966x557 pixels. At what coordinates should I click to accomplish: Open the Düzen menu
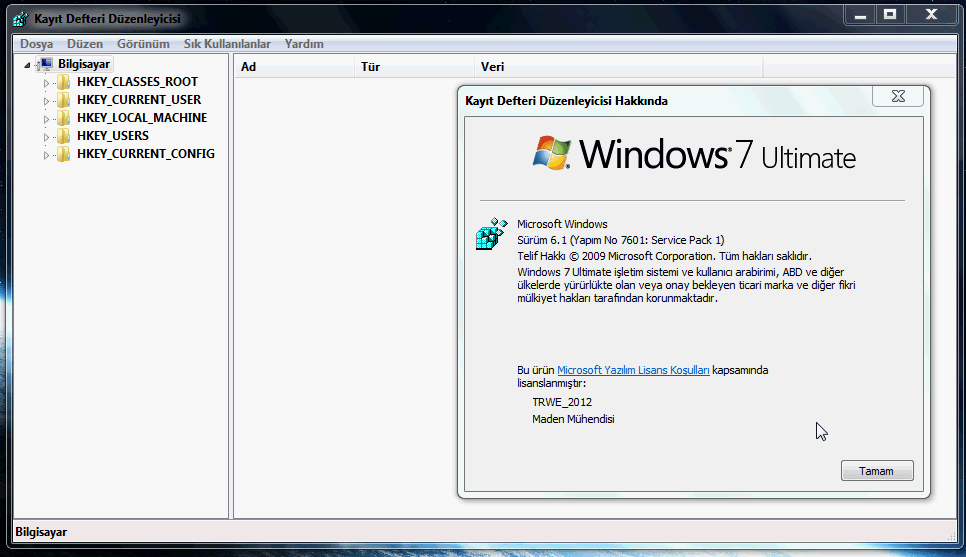click(x=85, y=44)
